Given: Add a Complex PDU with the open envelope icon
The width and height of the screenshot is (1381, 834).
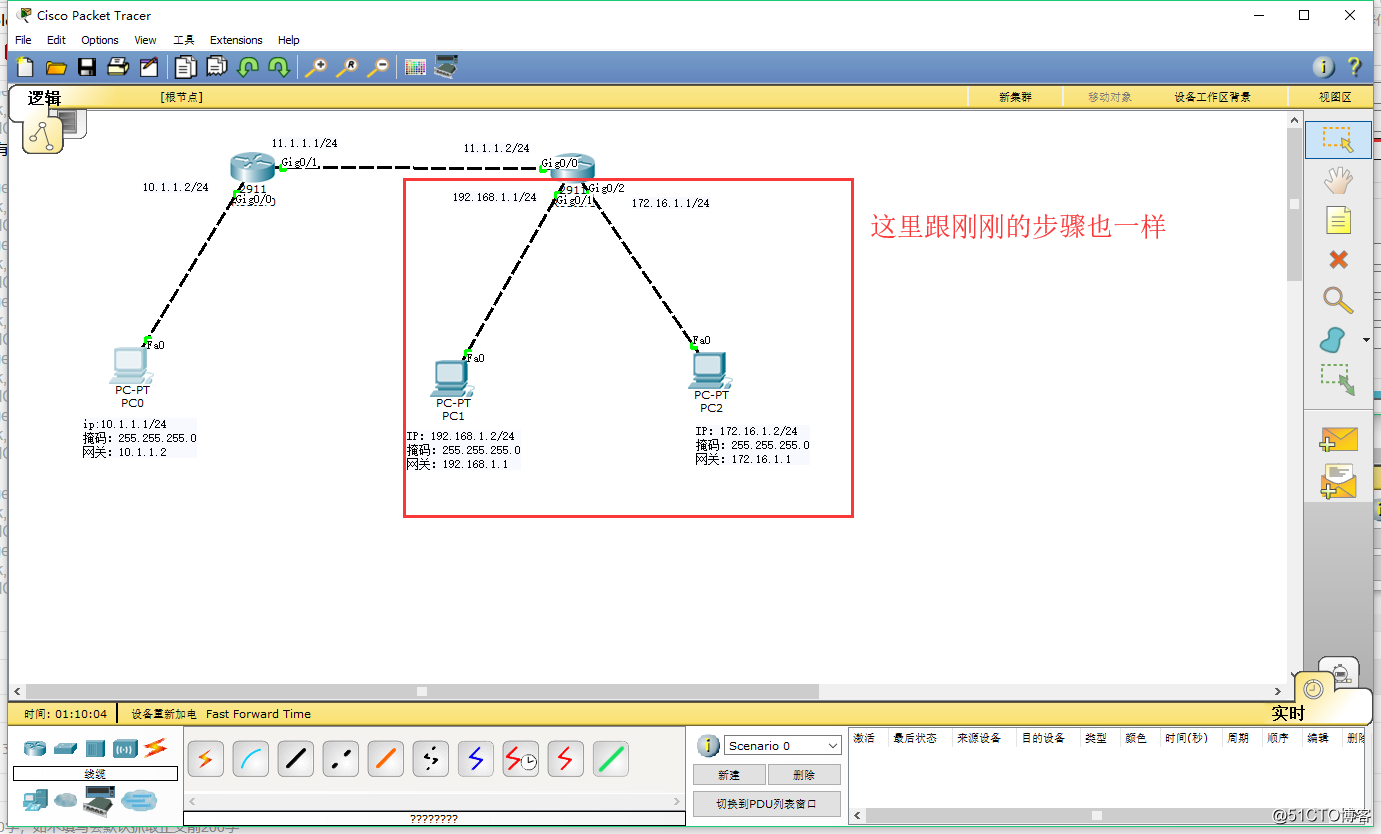Looking at the screenshot, I should pyautogui.click(x=1338, y=481).
